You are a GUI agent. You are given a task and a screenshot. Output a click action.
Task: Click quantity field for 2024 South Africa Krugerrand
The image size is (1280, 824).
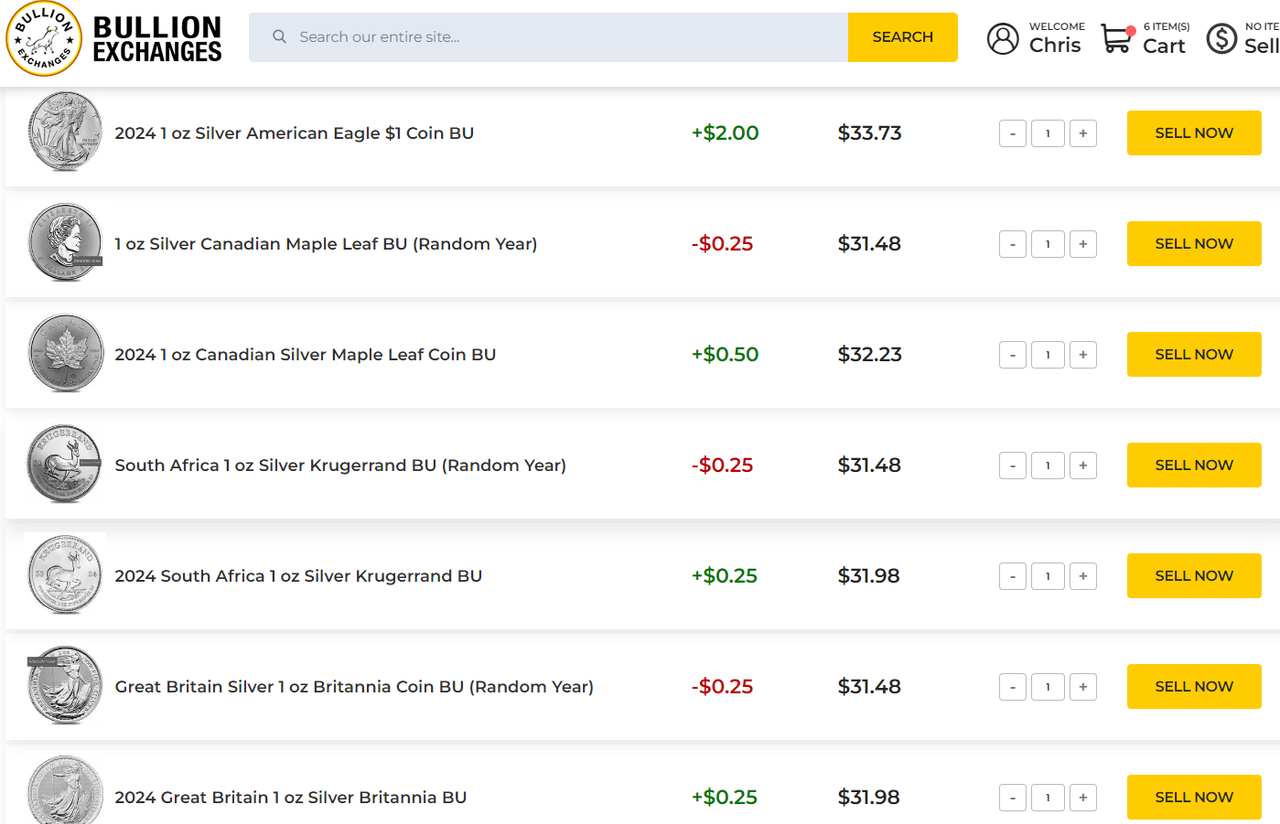pyautogui.click(x=1048, y=576)
